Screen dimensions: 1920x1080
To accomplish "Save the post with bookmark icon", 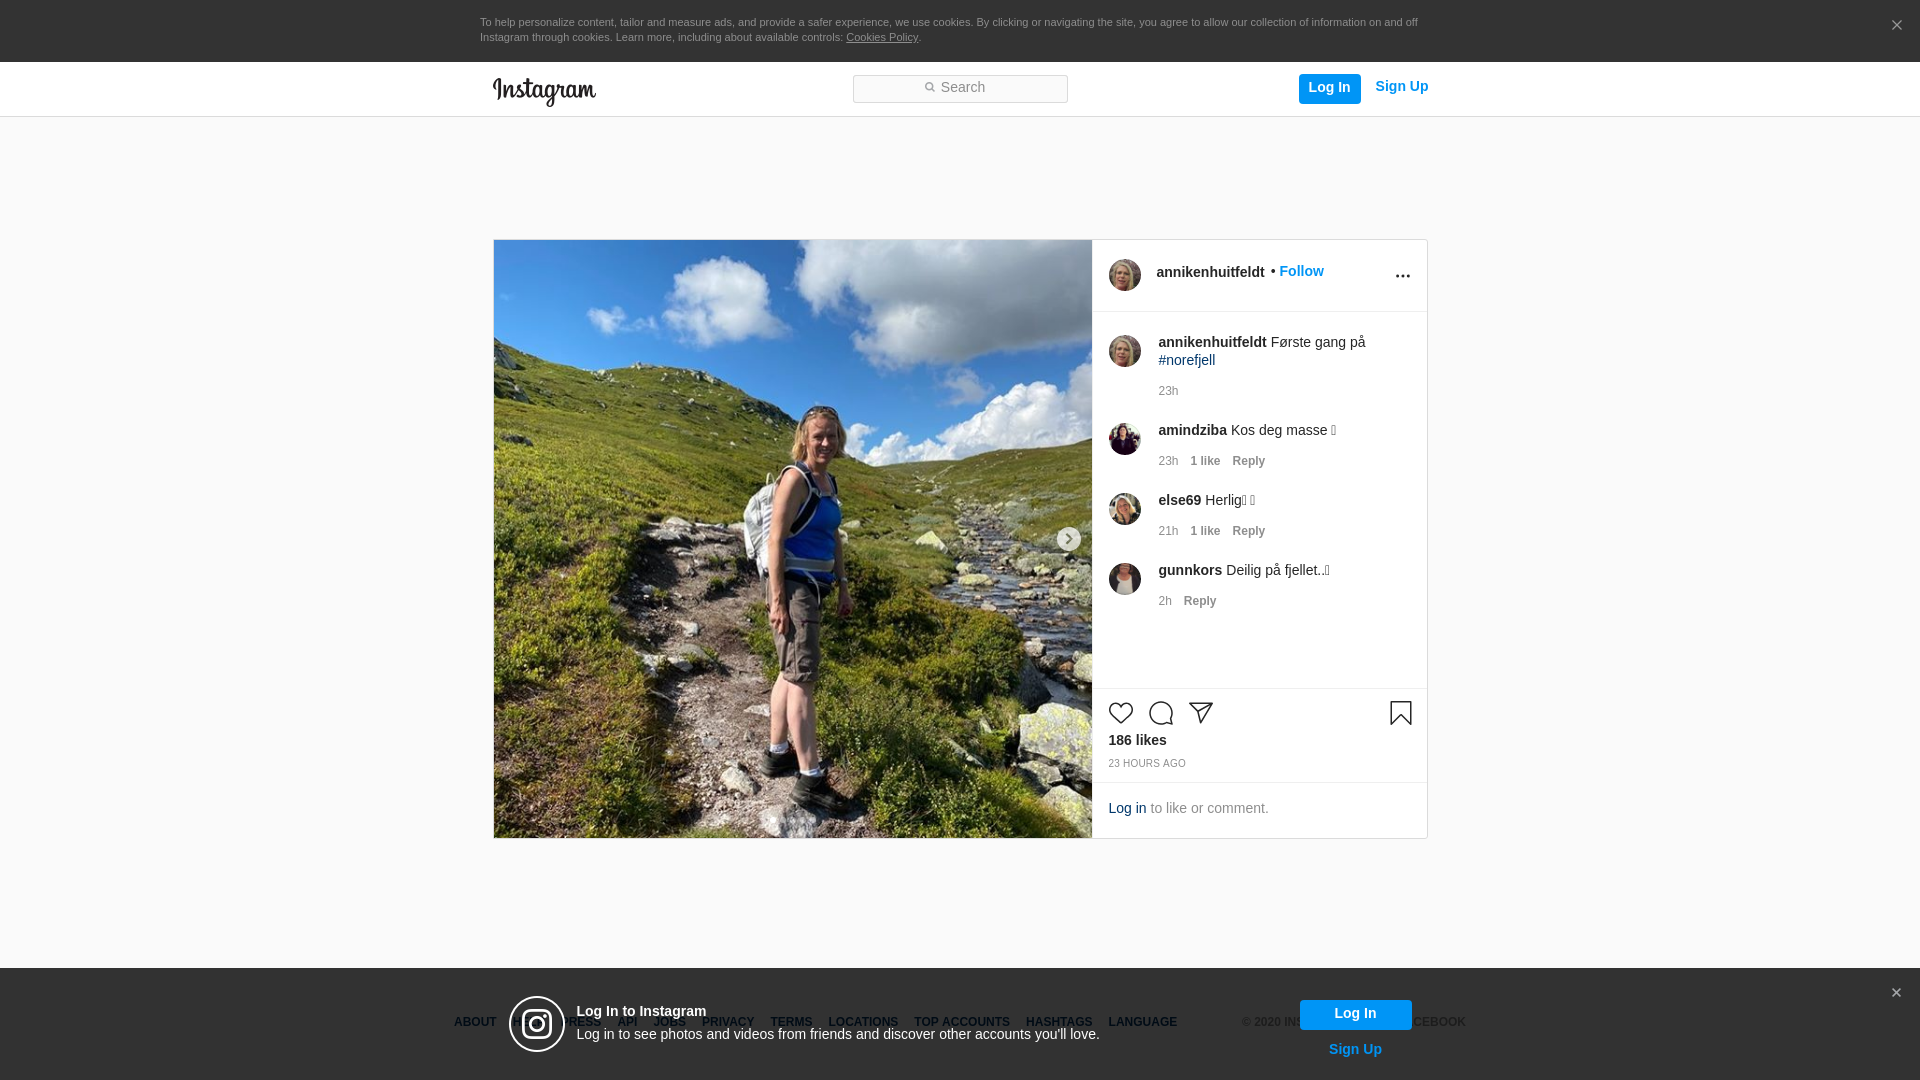I will [x=1400, y=713].
